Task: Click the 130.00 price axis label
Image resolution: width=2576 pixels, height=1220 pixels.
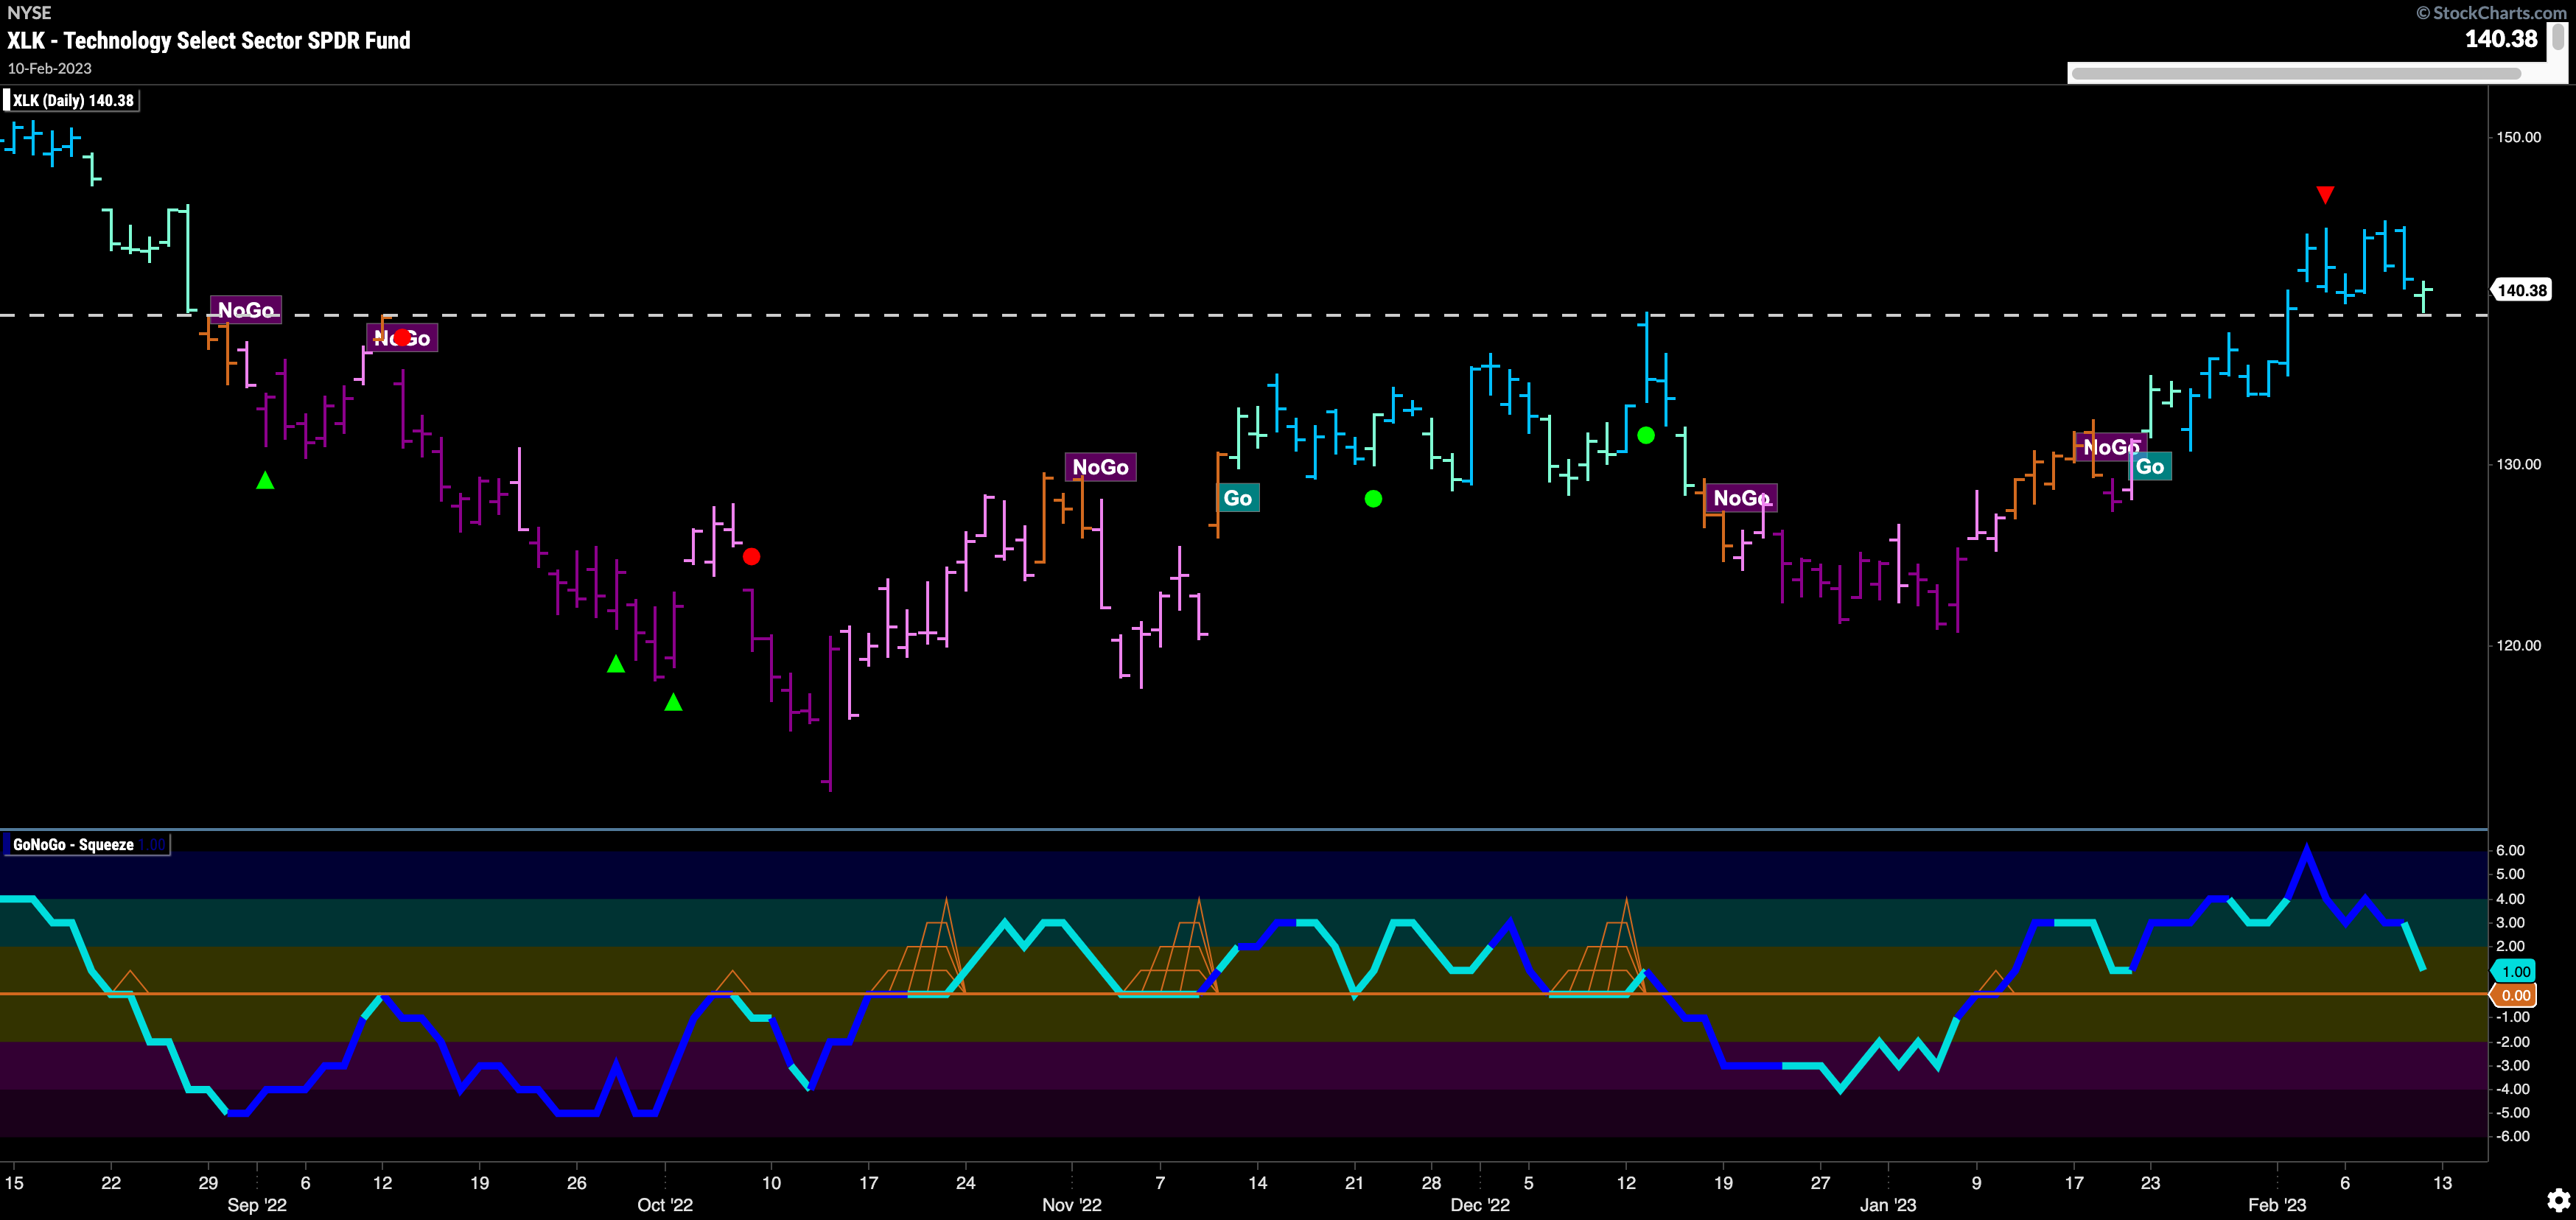Action: point(2518,464)
